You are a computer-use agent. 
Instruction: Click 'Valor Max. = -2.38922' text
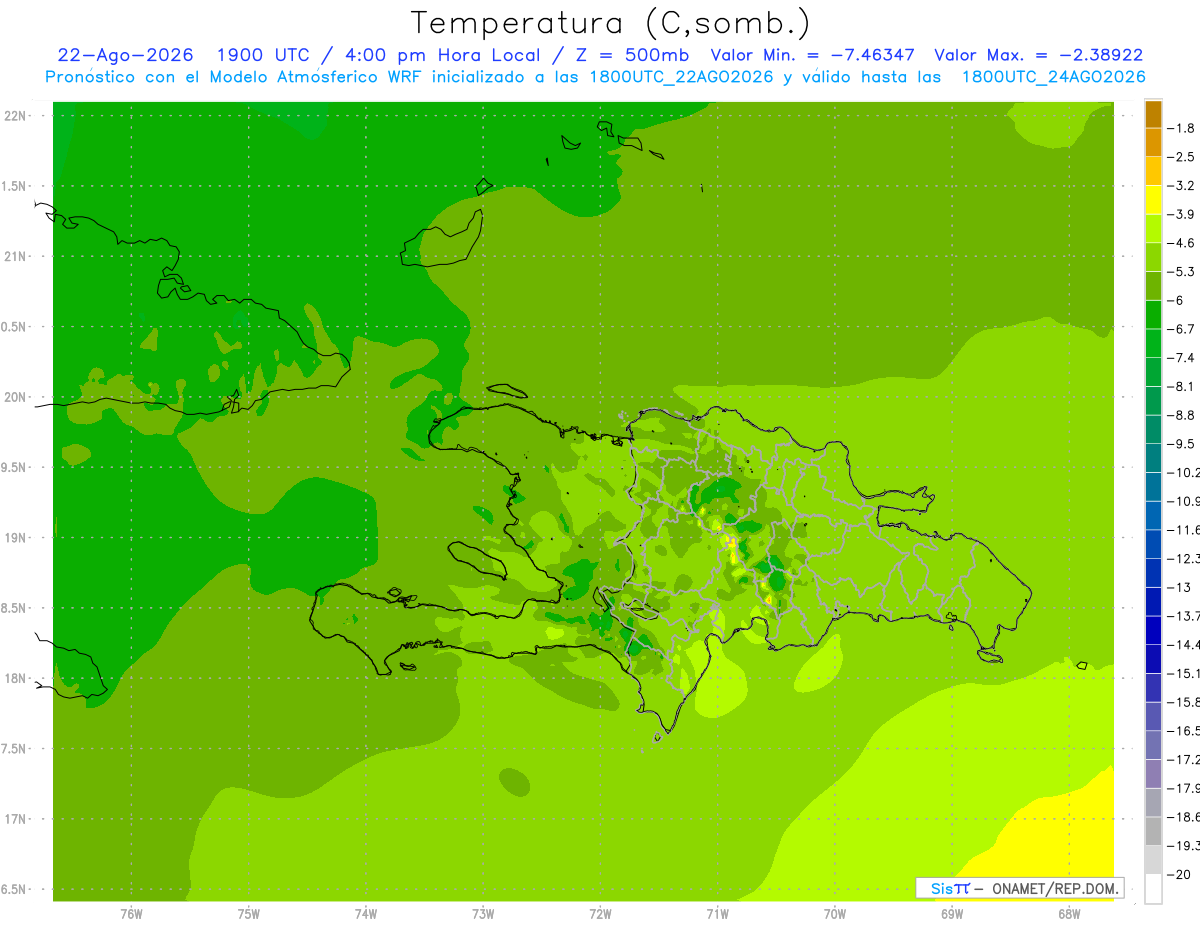1038,55
